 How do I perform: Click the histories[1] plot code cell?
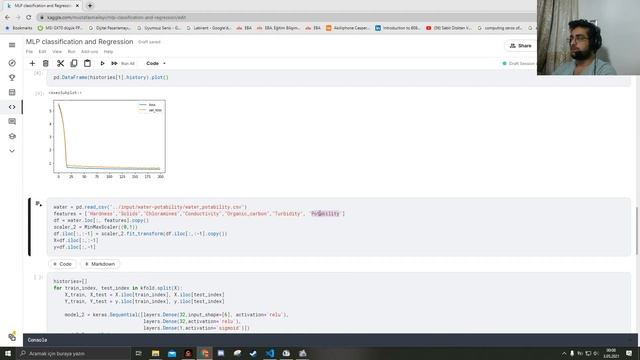(339, 78)
